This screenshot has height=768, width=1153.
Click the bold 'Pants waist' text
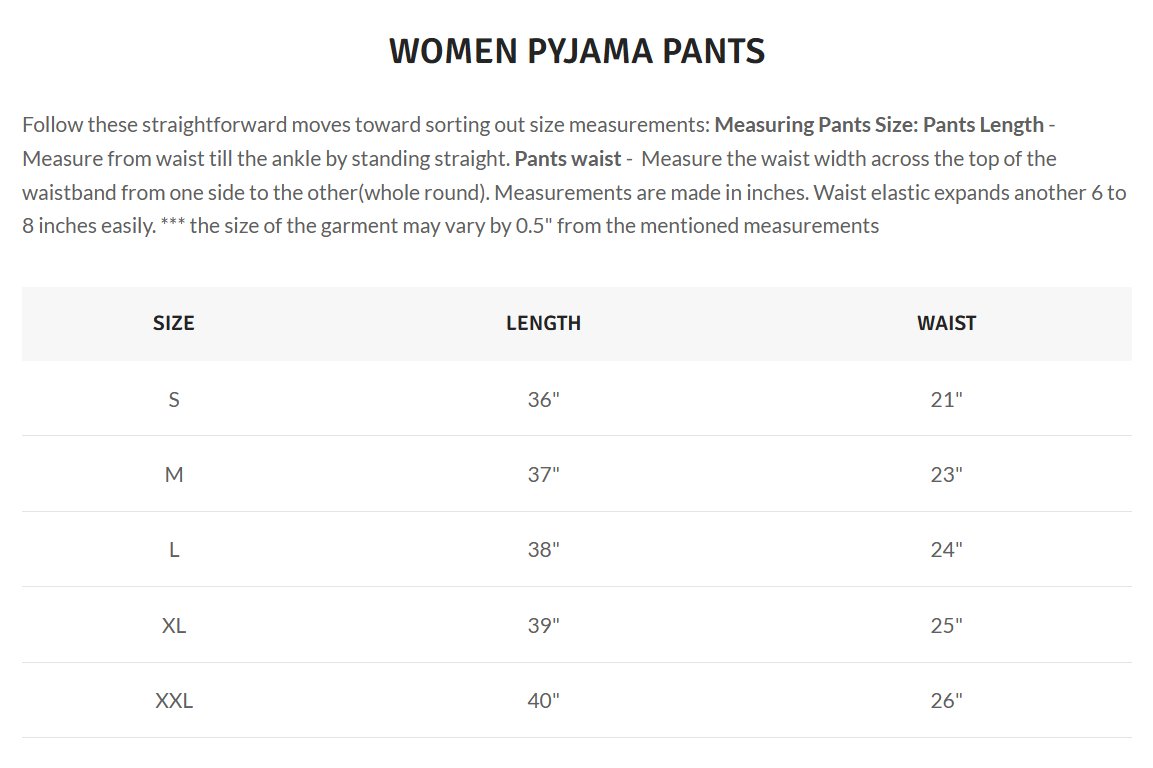coord(567,159)
